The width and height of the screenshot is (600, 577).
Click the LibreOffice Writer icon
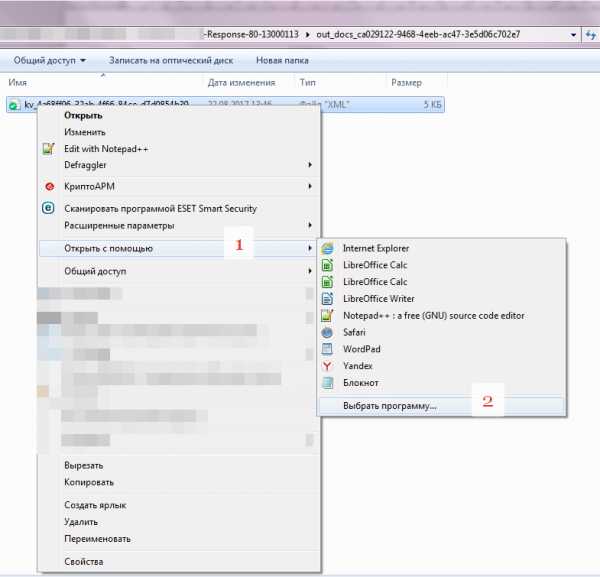327,298
